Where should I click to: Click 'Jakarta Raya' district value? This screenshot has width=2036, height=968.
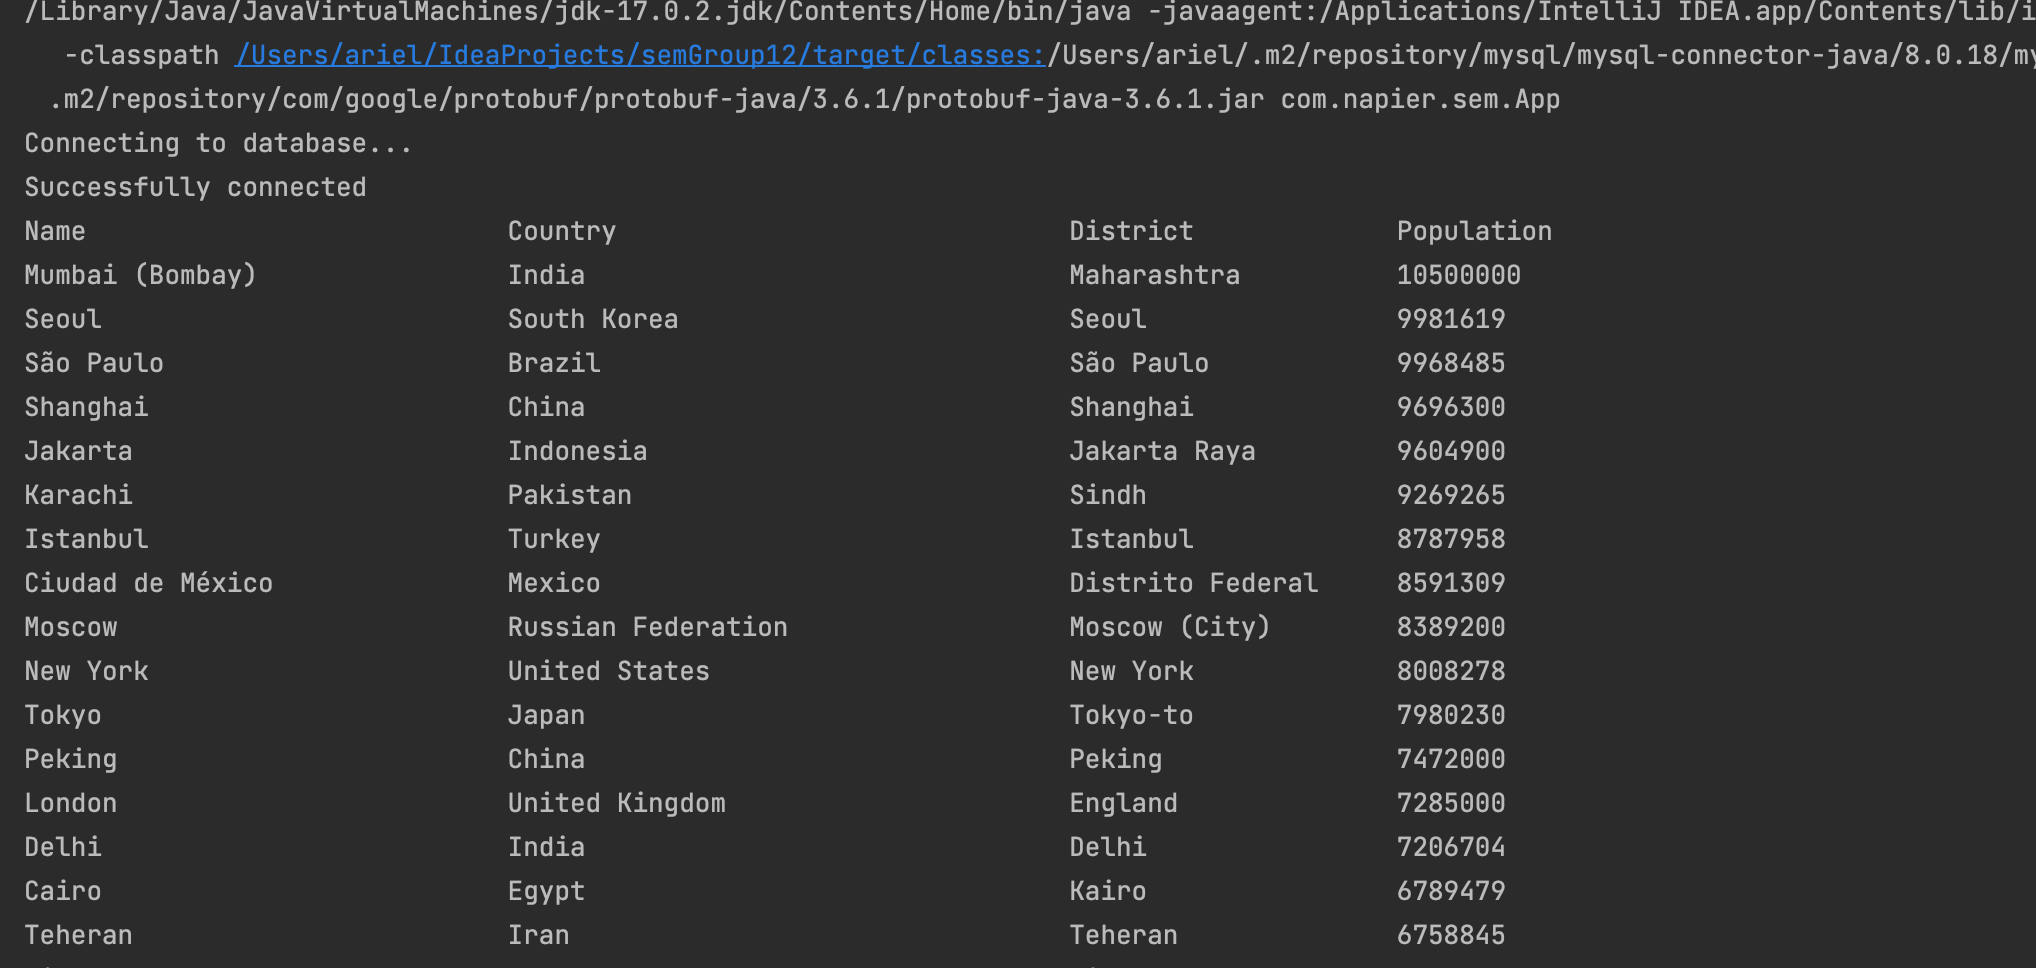tap(1162, 451)
